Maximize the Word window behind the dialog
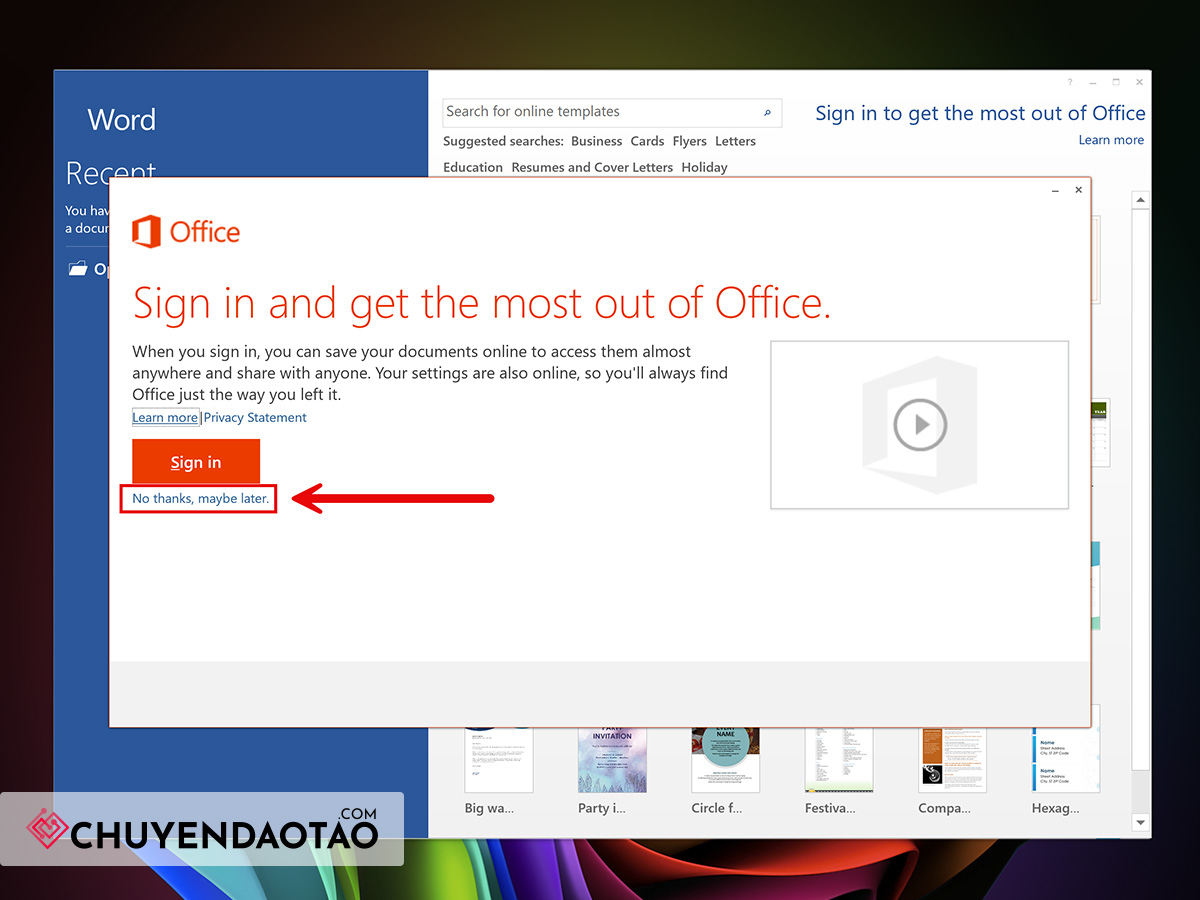 pos(1116,82)
